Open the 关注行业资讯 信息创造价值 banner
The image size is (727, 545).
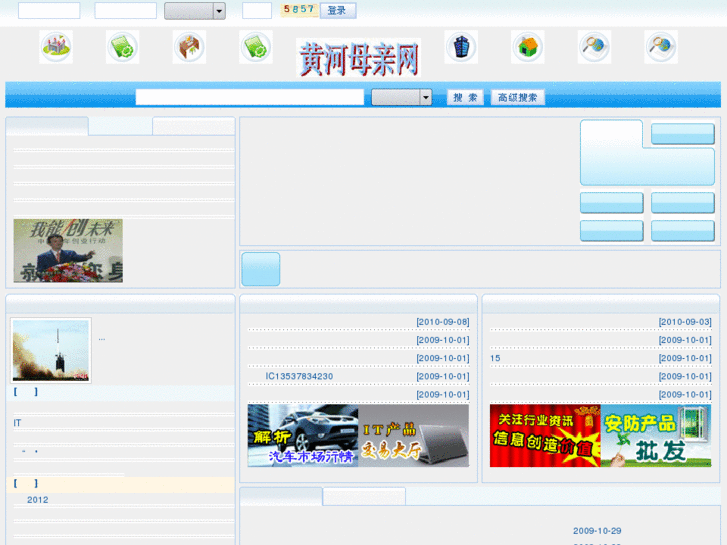point(545,436)
